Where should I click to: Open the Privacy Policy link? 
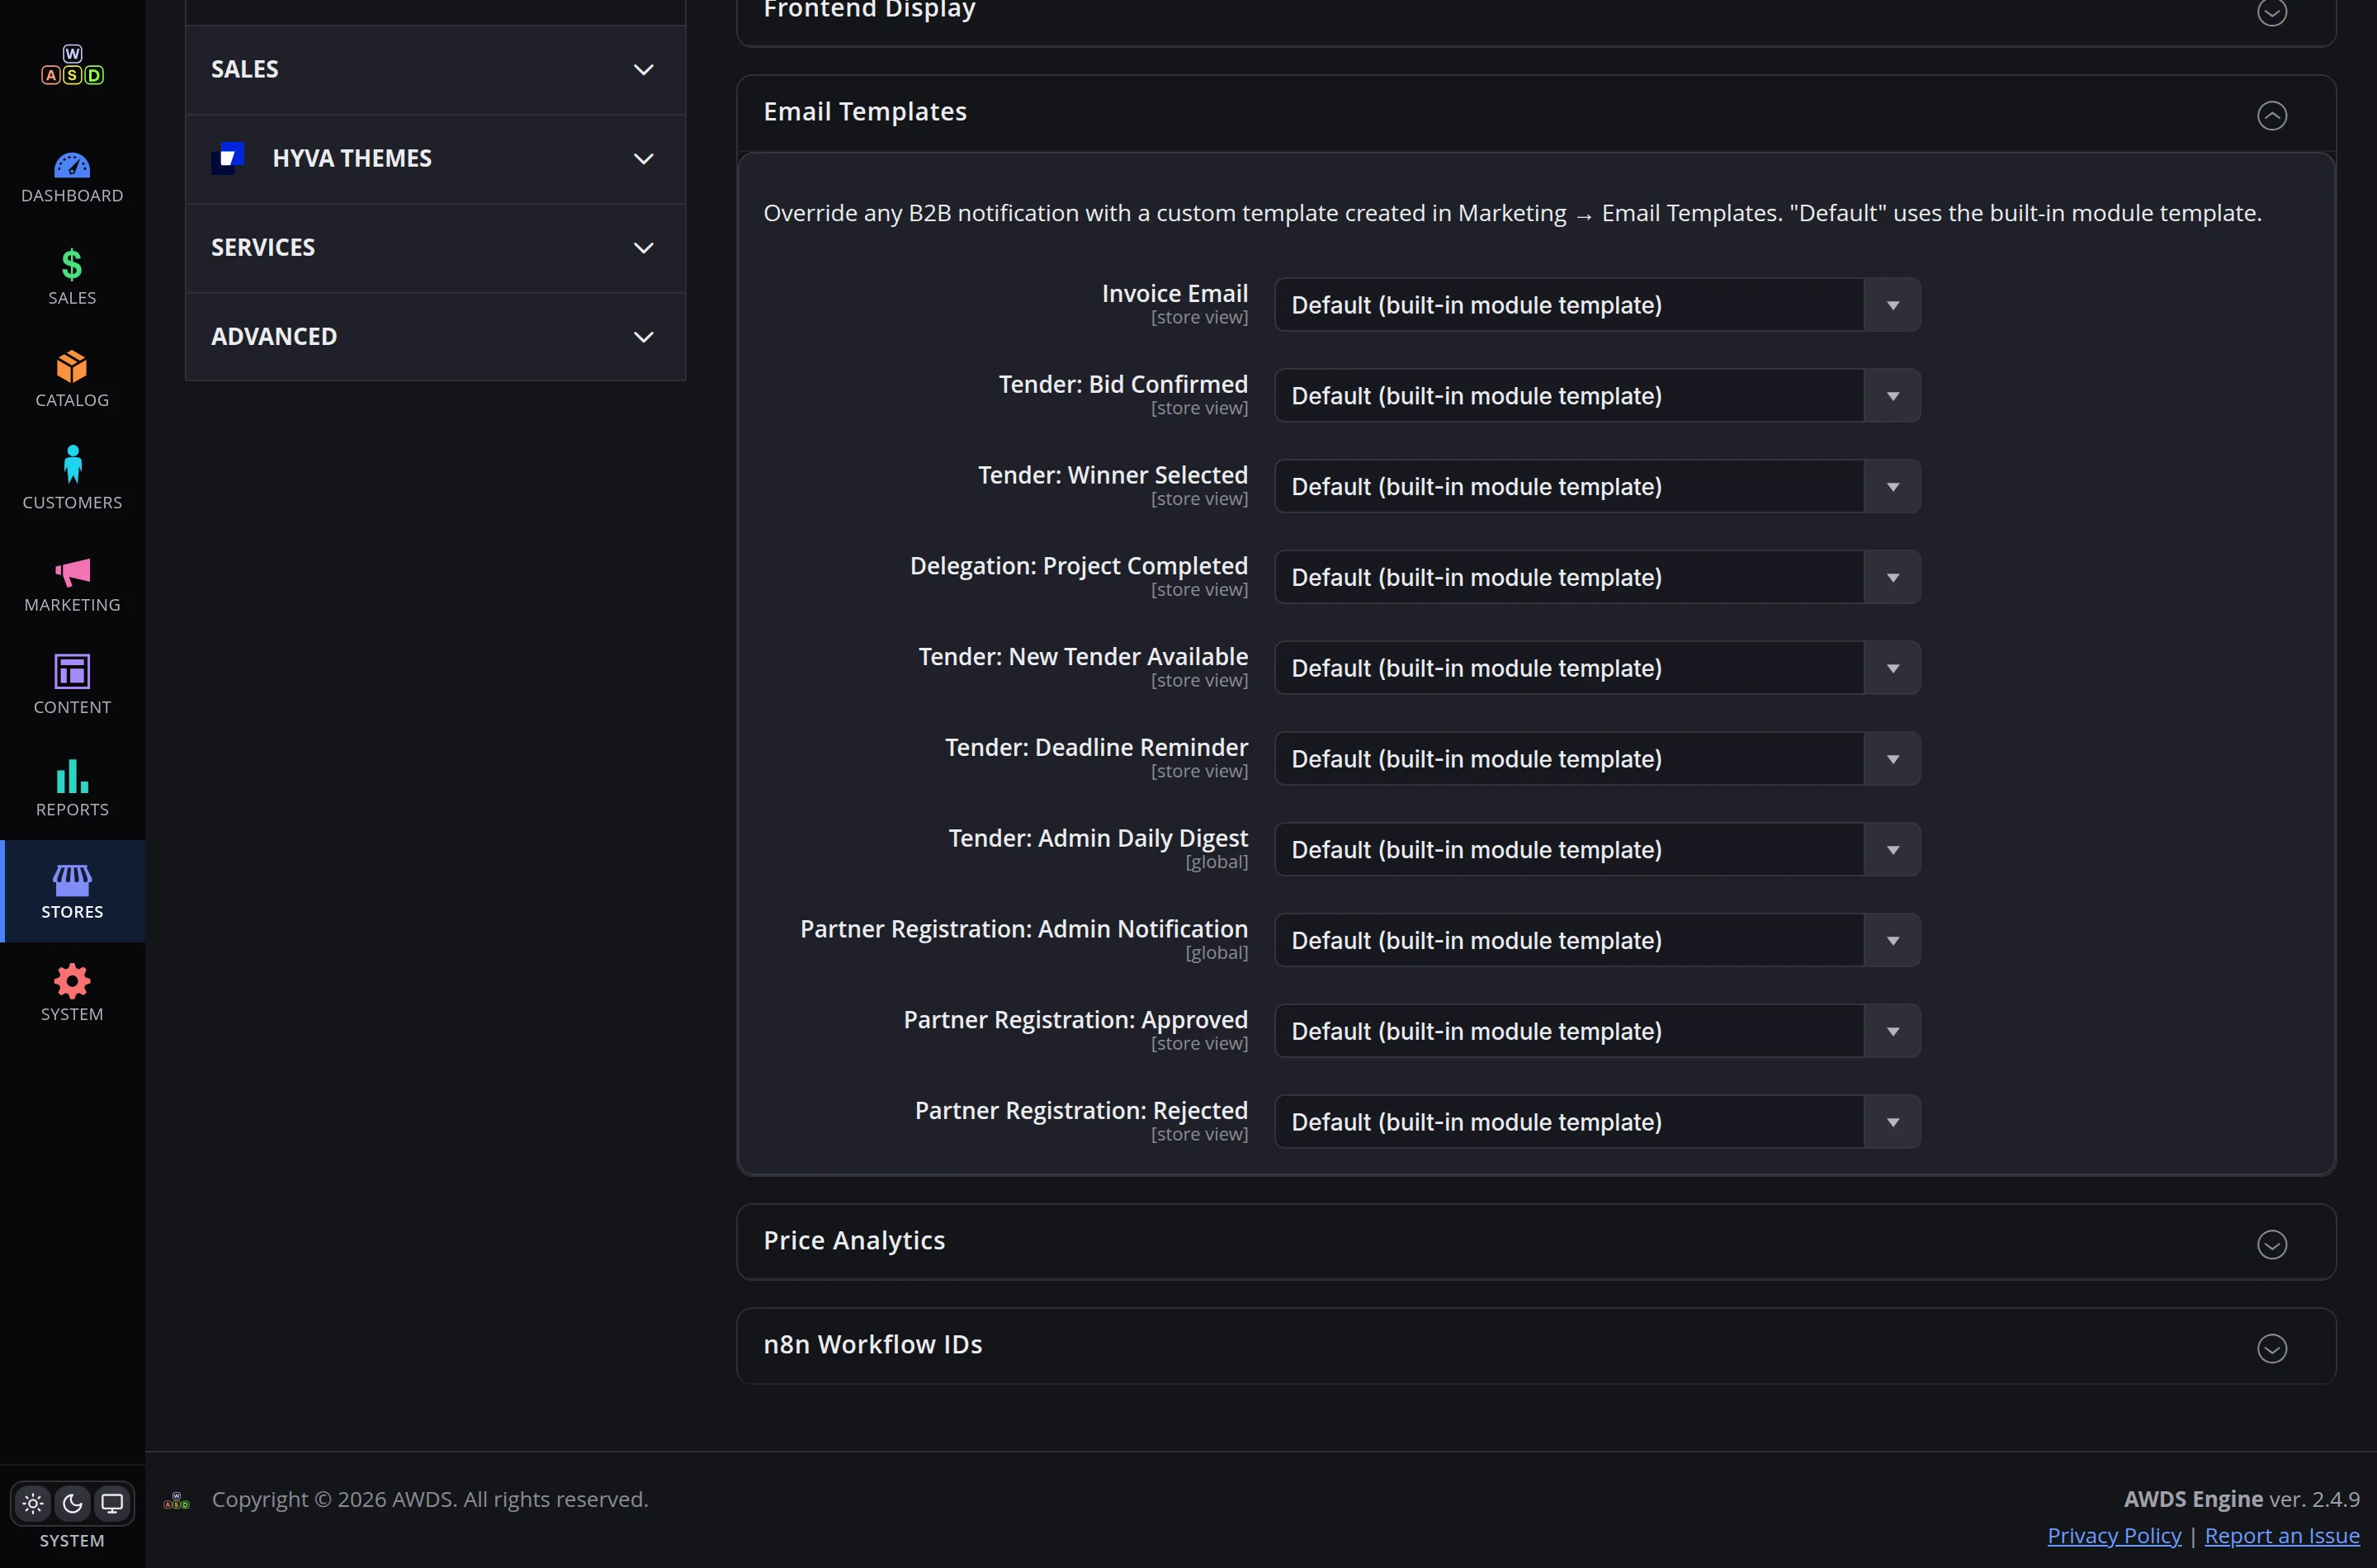[x=2114, y=1536]
